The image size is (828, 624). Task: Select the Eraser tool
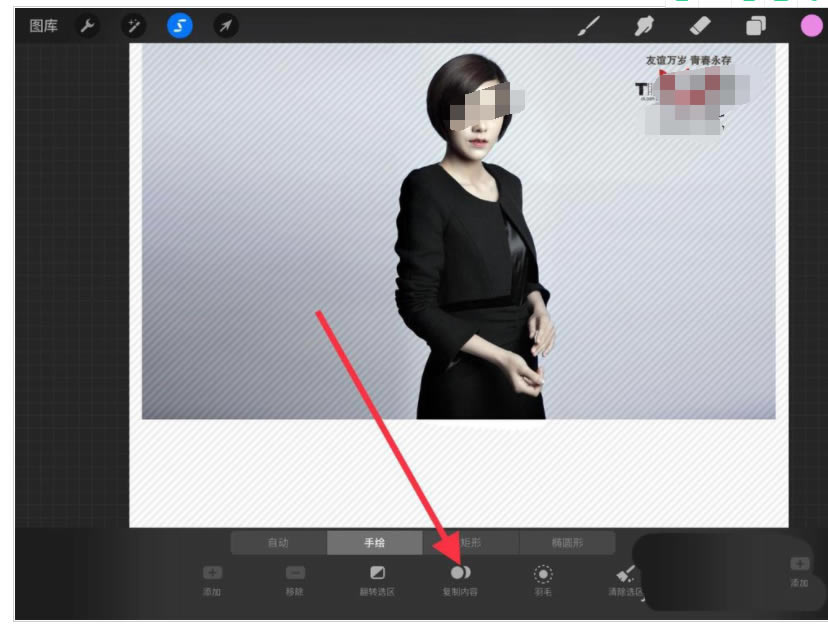(x=700, y=25)
